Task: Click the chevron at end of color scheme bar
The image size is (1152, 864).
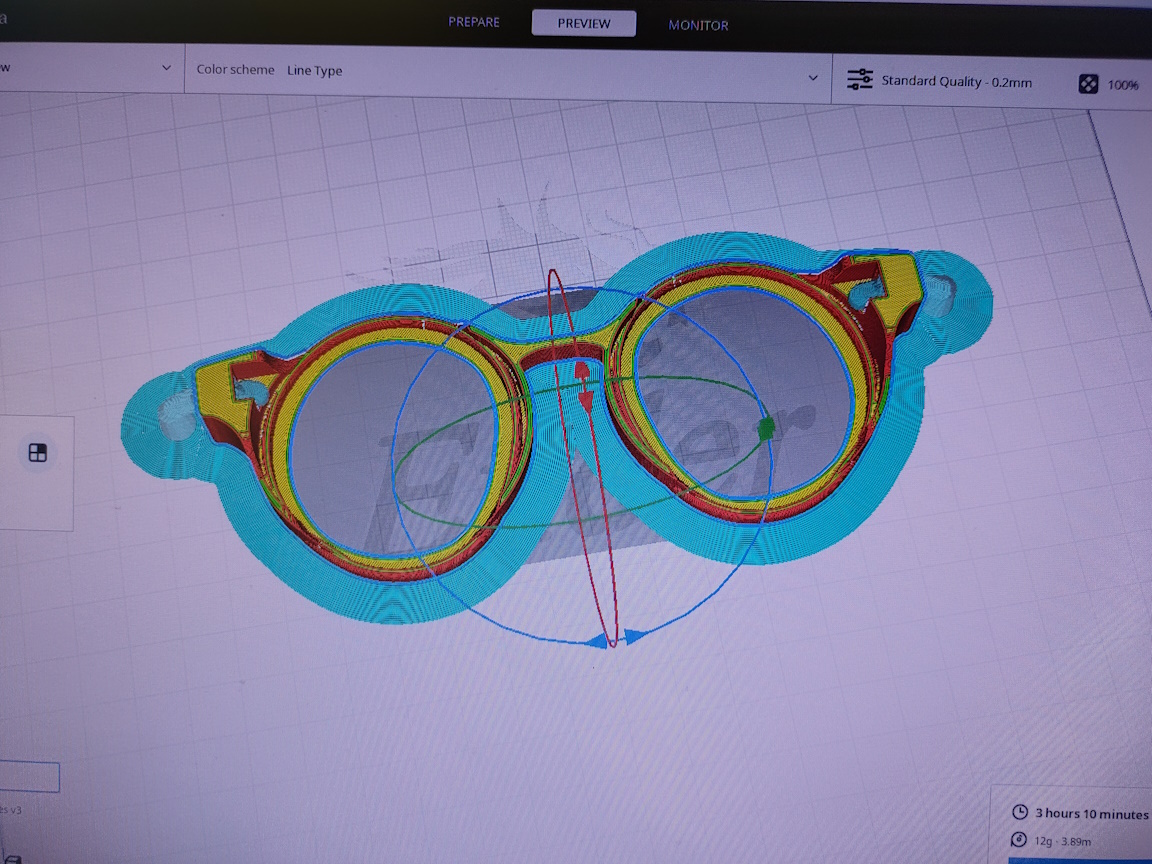Action: point(813,78)
